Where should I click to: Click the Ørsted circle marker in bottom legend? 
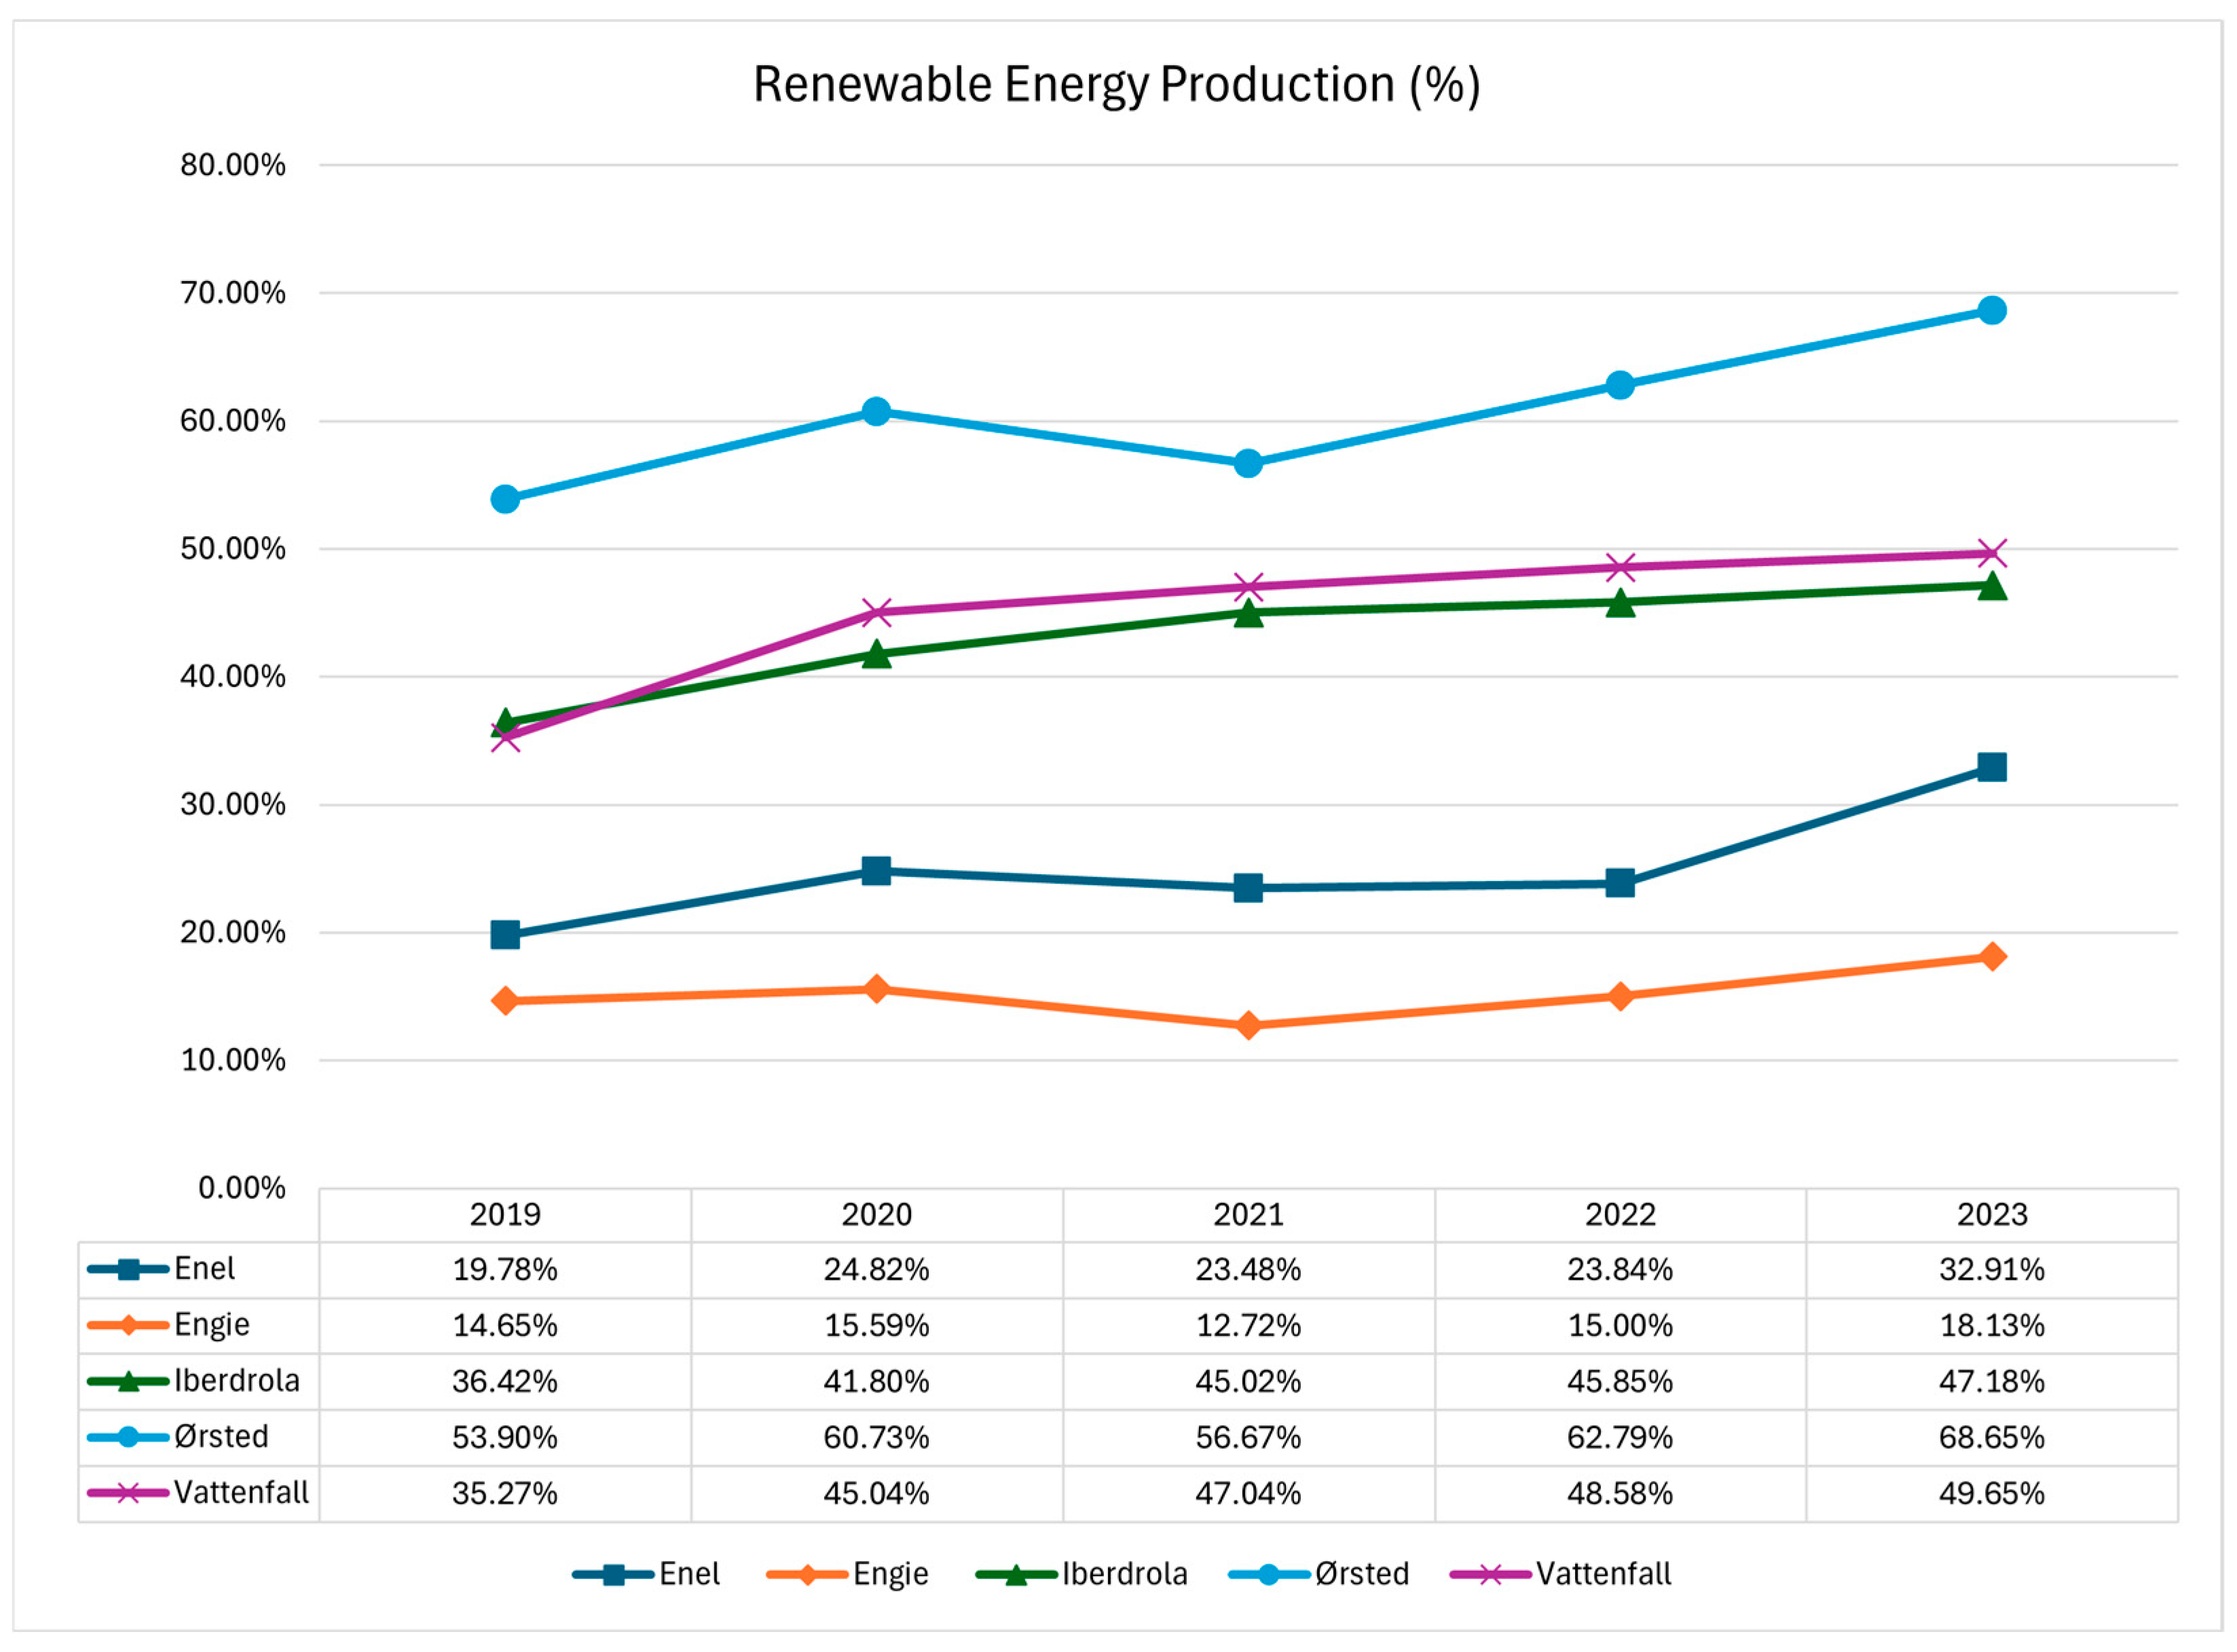pyautogui.click(x=1268, y=1574)
